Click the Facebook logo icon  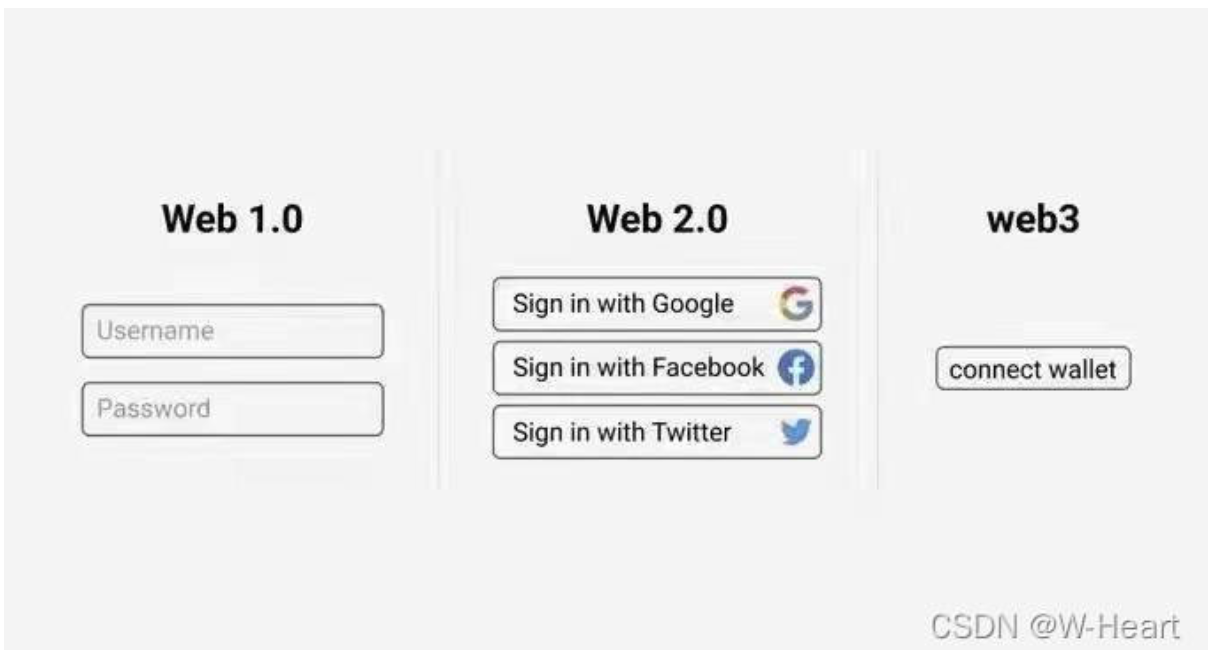coord(796,368)
